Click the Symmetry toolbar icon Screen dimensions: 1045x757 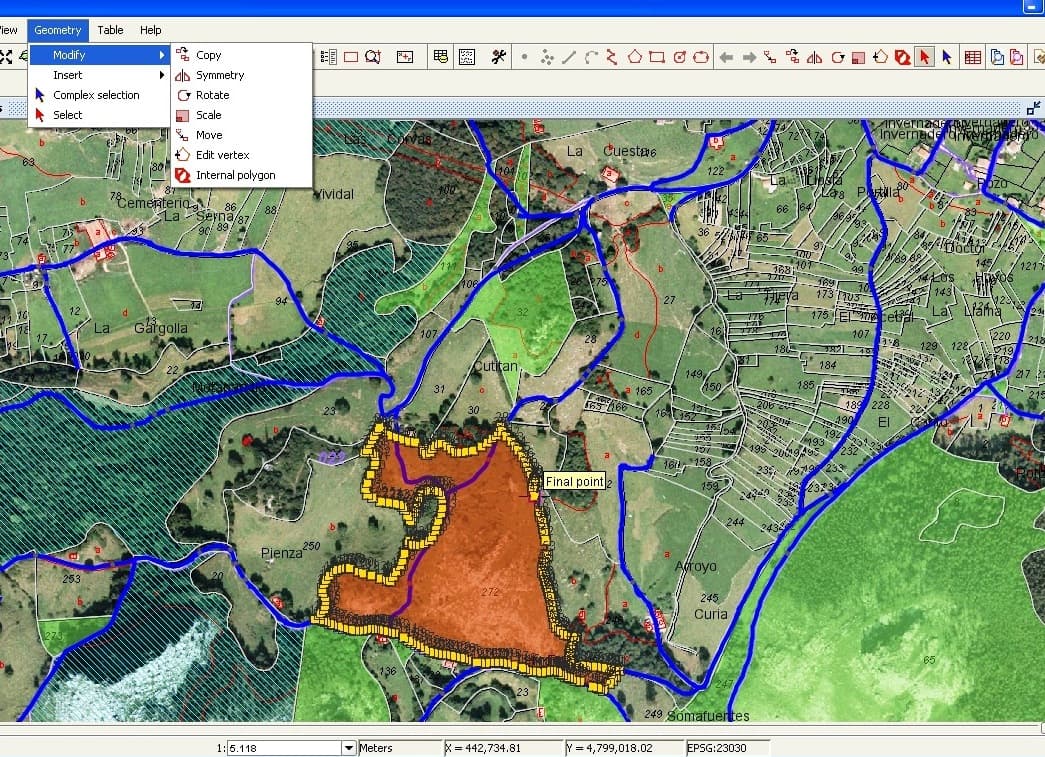(814, 57)
